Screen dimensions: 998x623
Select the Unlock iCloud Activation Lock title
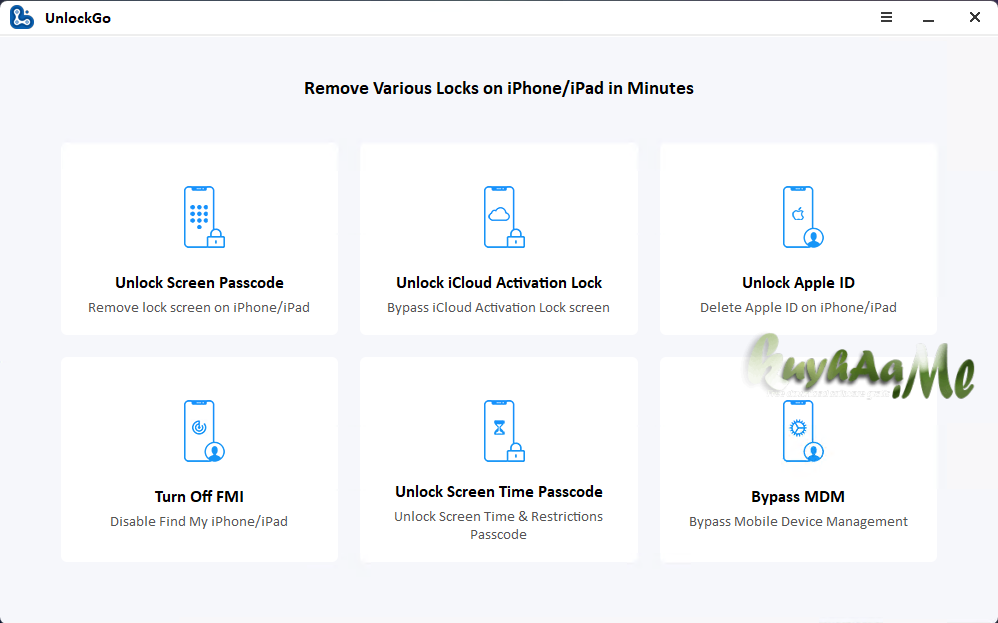tap(499, 283)
